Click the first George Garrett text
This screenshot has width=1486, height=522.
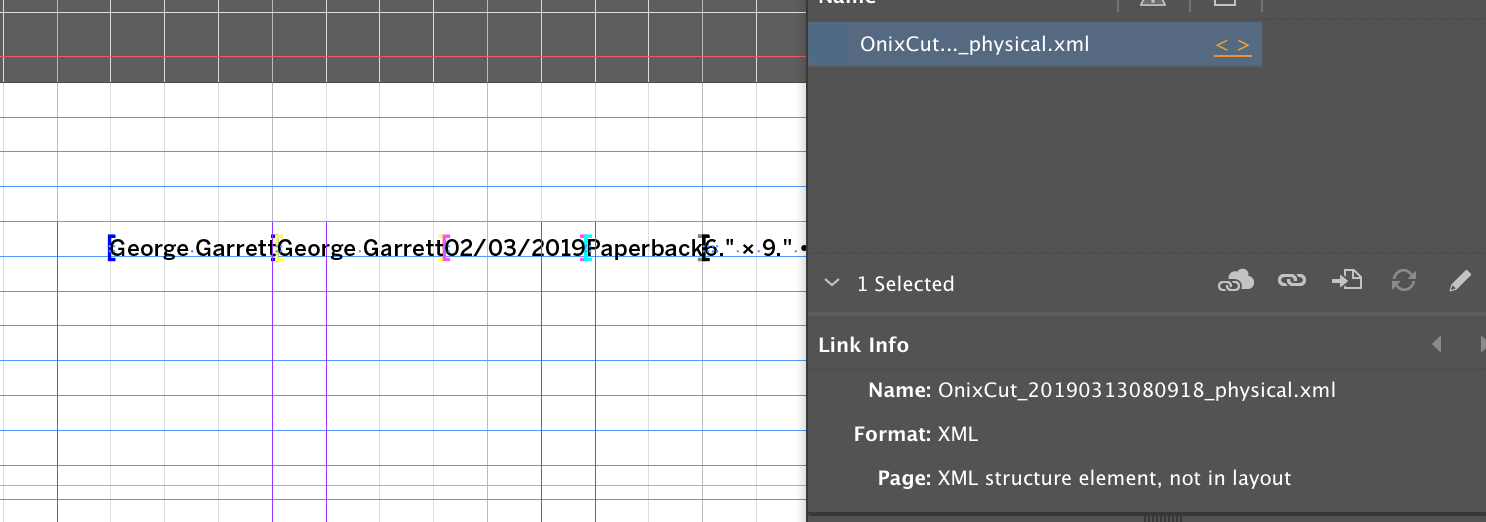pos(192,248)
